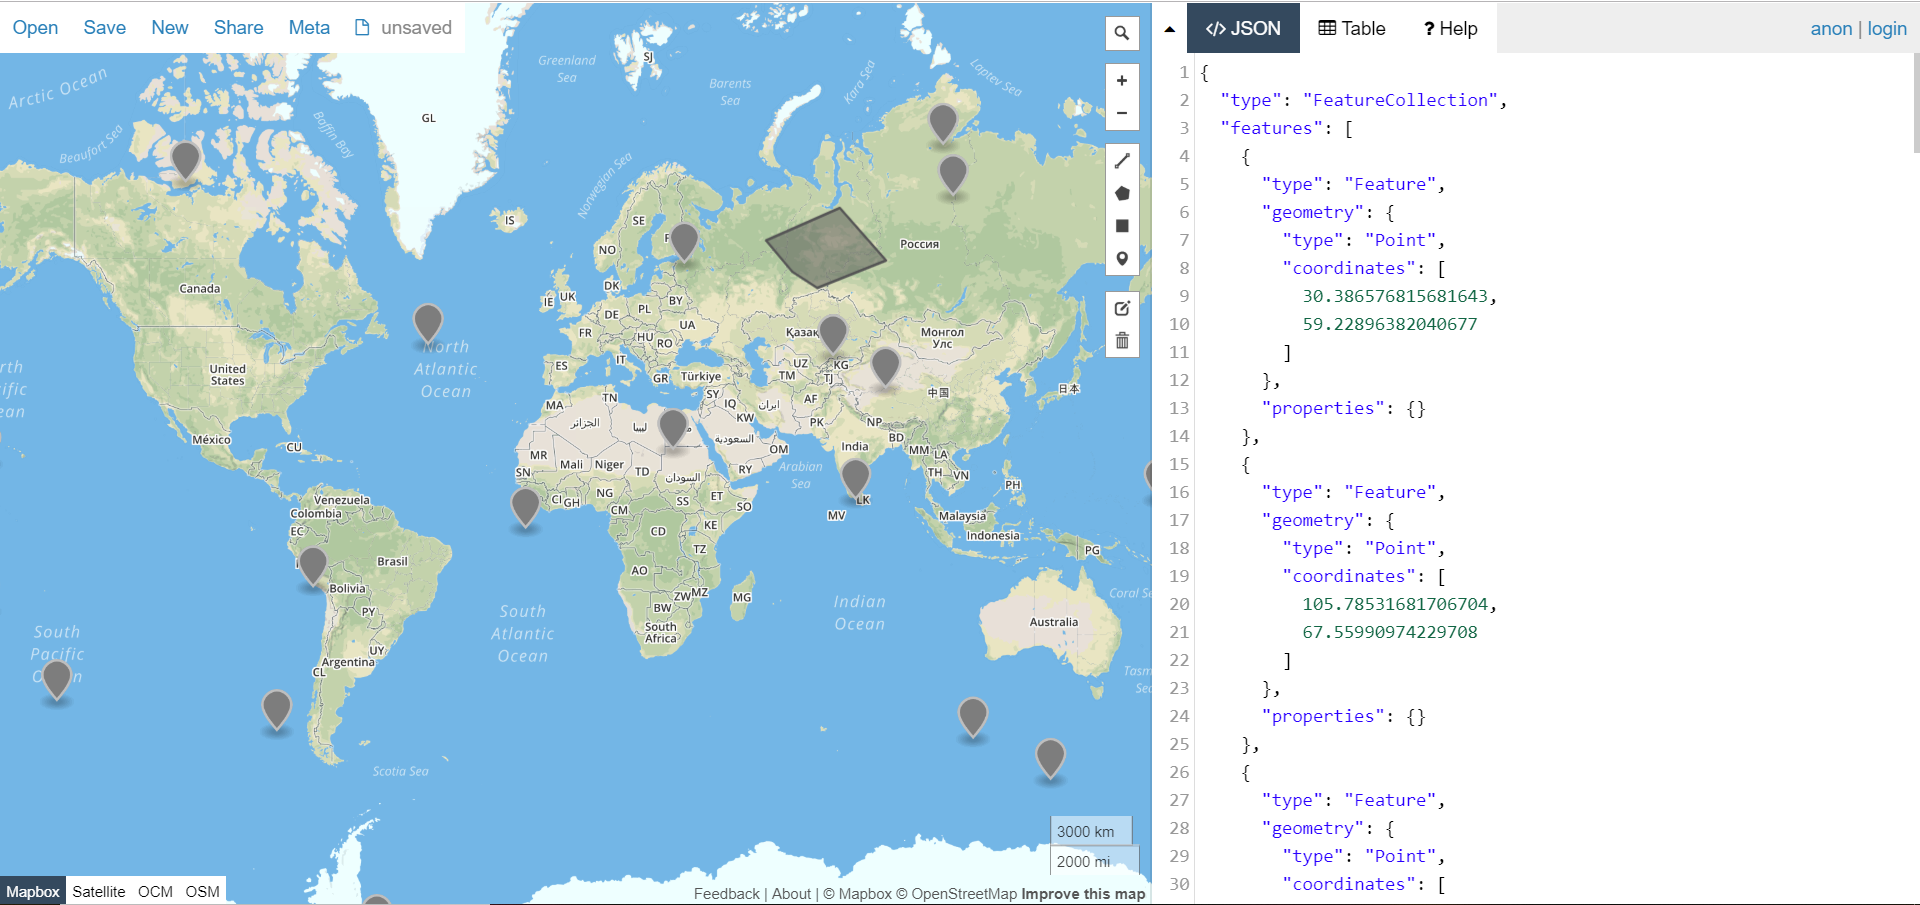
Task: Click the marker in the South Pacific Ocean
Action: tap(57, 681)
